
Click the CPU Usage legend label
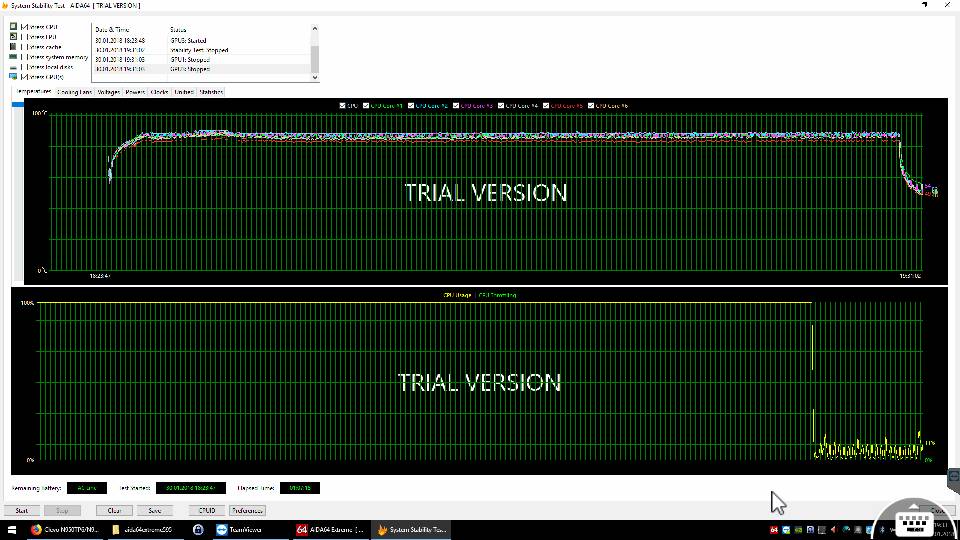coord(457,295)
